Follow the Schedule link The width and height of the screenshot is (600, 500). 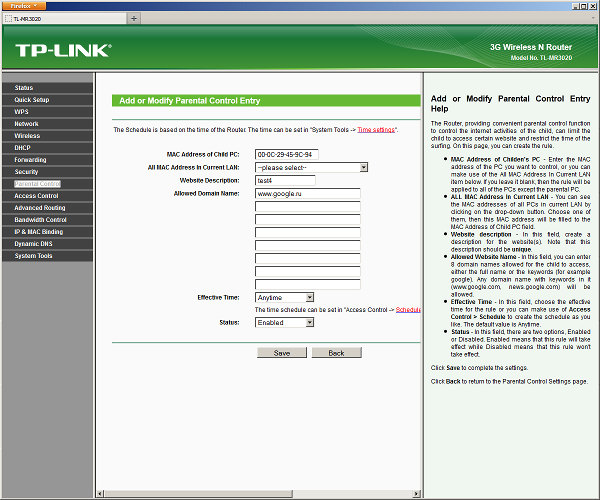[x=408, y=309]
